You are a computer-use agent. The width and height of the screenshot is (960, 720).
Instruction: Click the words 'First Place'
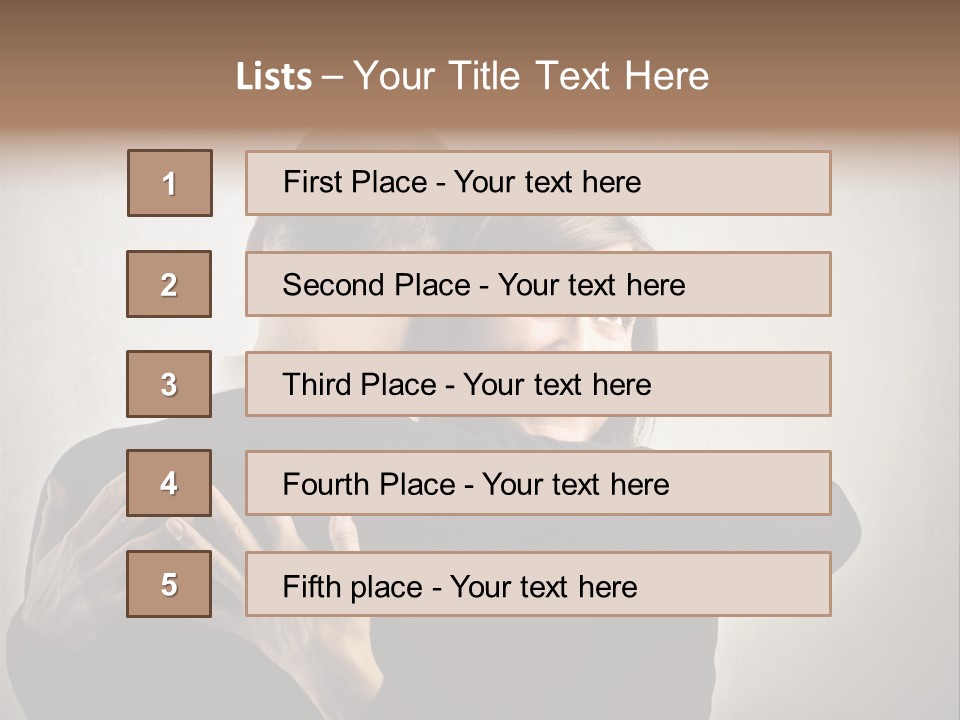355,182
